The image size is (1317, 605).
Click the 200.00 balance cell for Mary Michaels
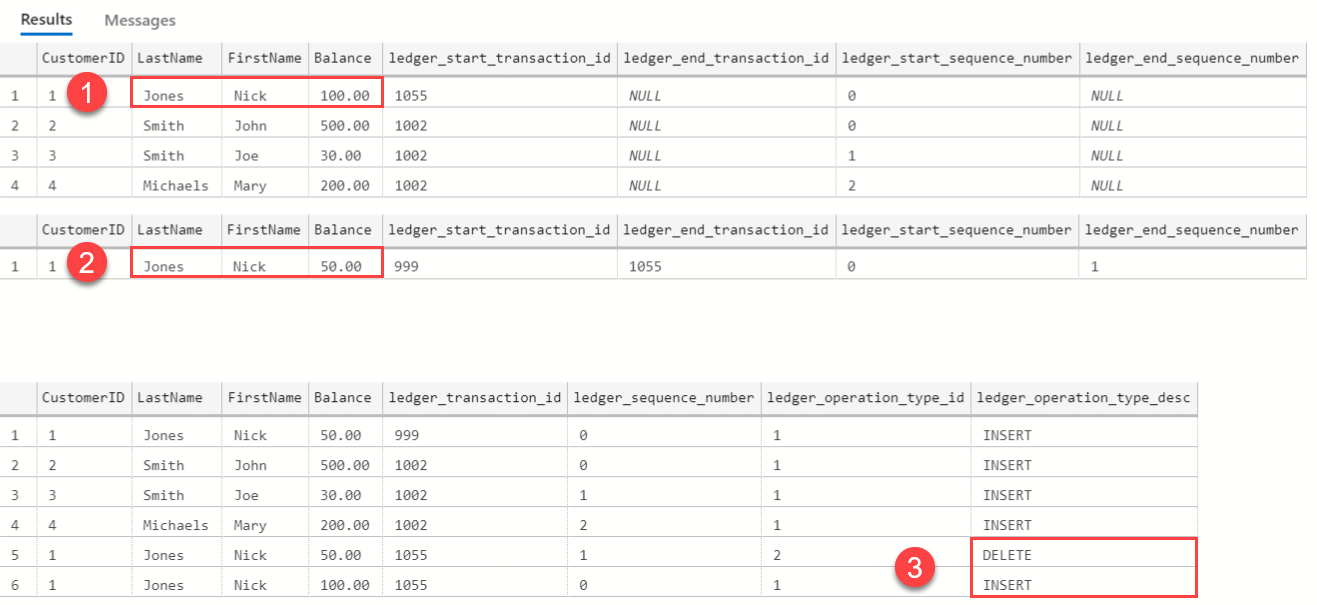click(x=344, y=185)
